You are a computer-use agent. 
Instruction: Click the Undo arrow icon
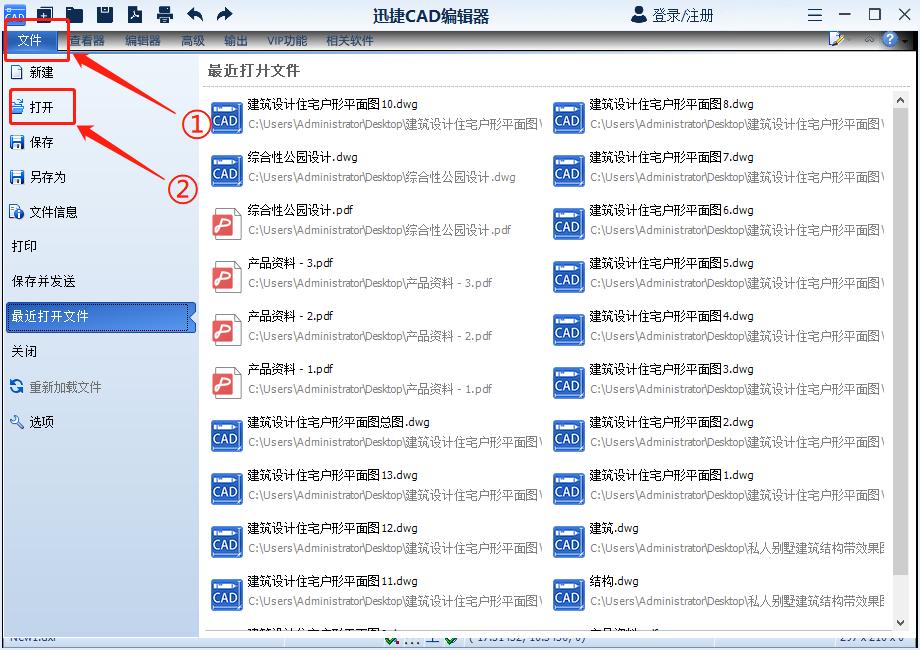(194, 13)
